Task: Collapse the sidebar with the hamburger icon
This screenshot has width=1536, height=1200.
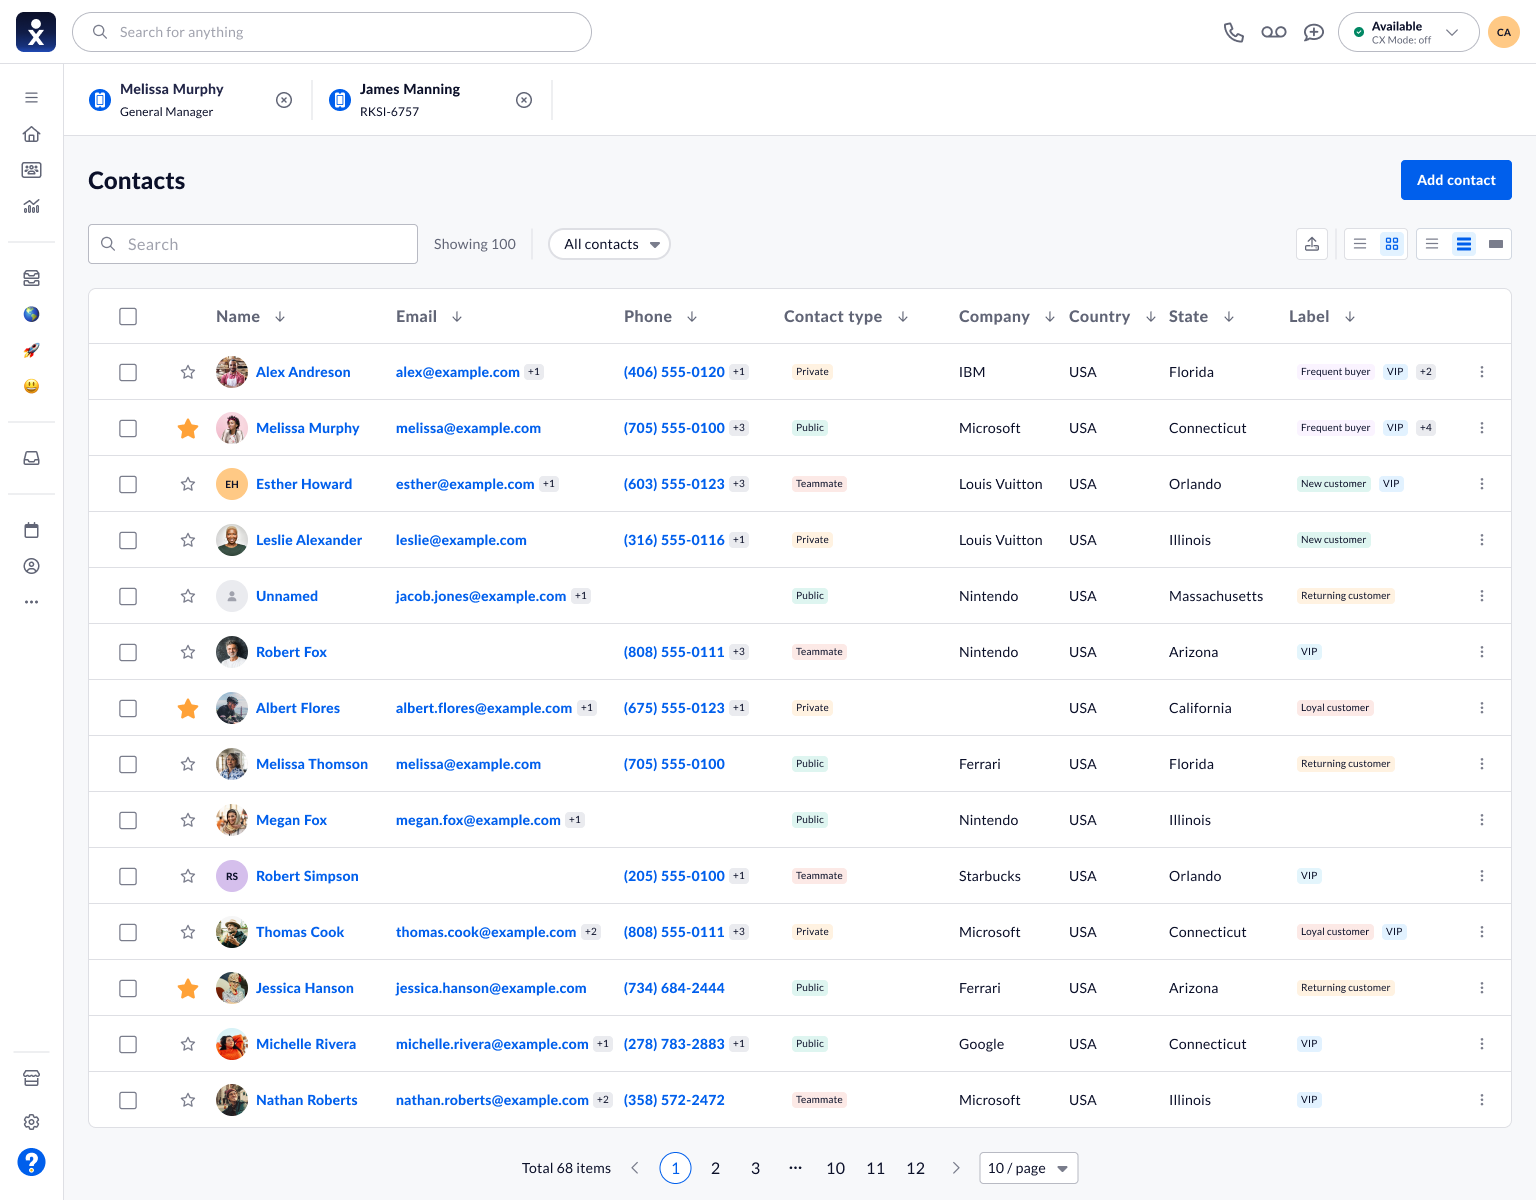Action: (x=32, y=98)
